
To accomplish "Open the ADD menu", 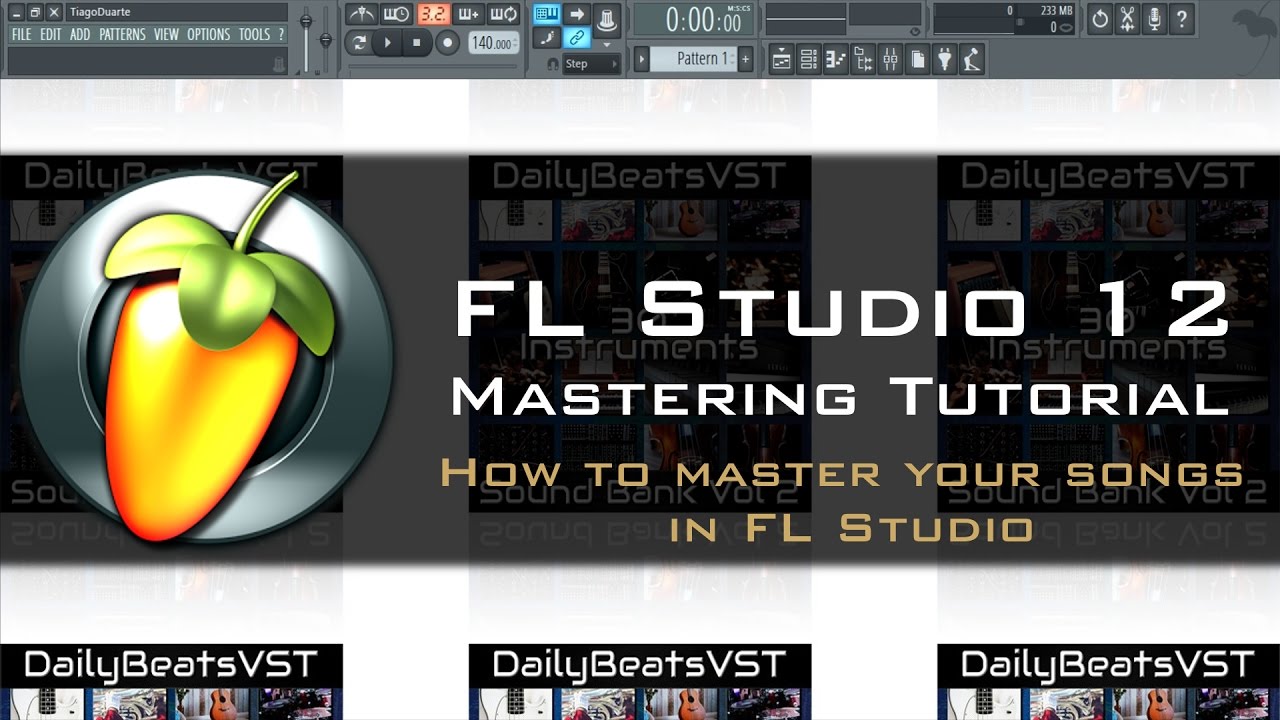I will [80, 34].
